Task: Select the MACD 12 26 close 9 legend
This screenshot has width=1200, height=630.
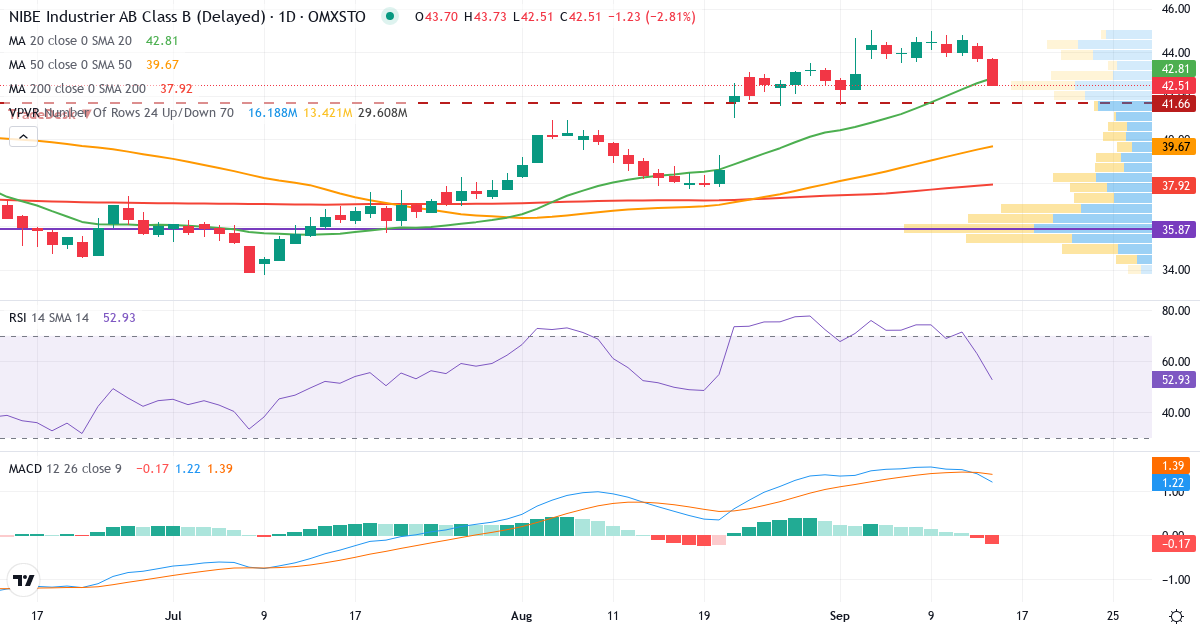Action: pos(65,468)
